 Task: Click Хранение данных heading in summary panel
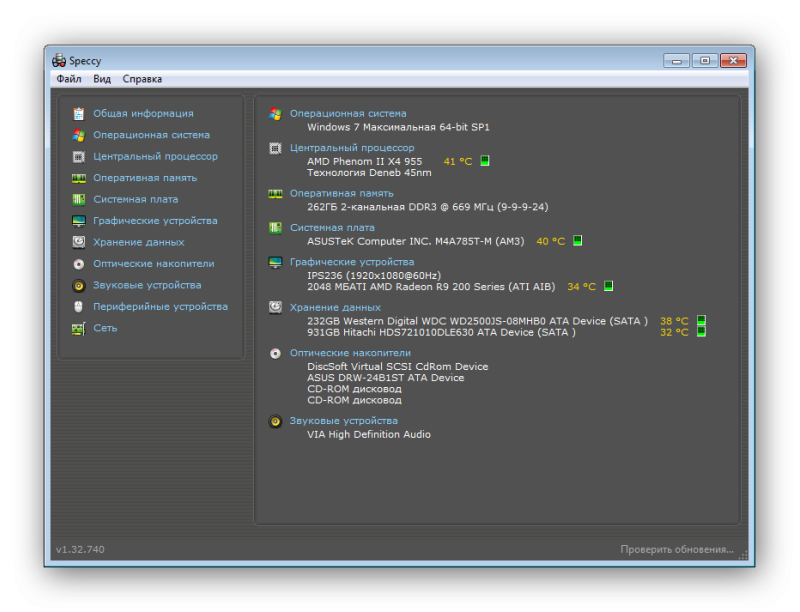335,307
